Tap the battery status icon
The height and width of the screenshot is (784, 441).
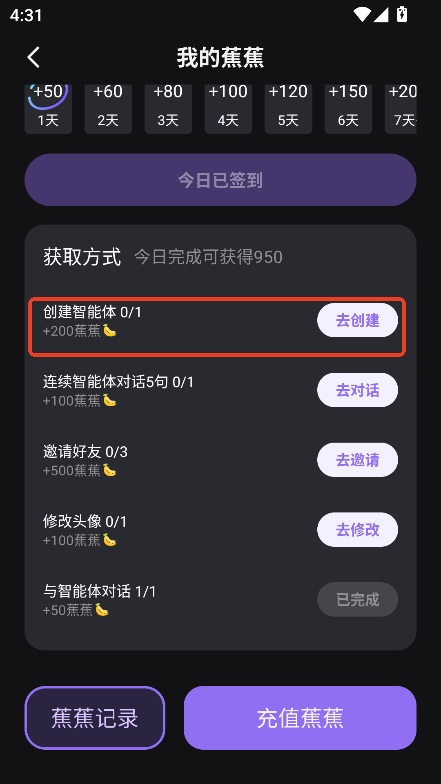[402, 14]
